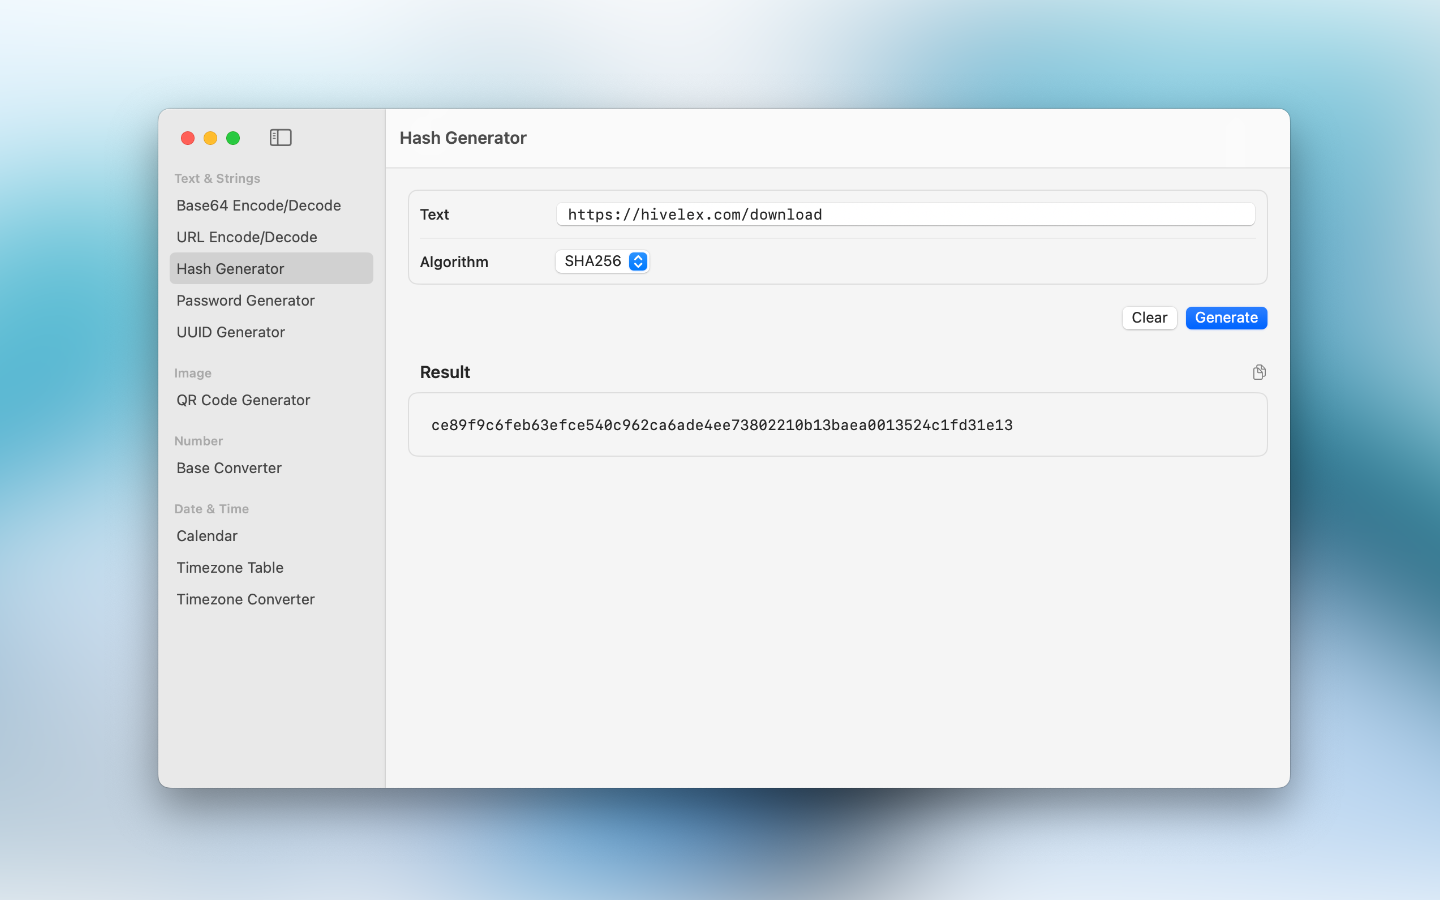Open Timezone Converter tool
This screenshot has height=900, width=1440.
271,599
